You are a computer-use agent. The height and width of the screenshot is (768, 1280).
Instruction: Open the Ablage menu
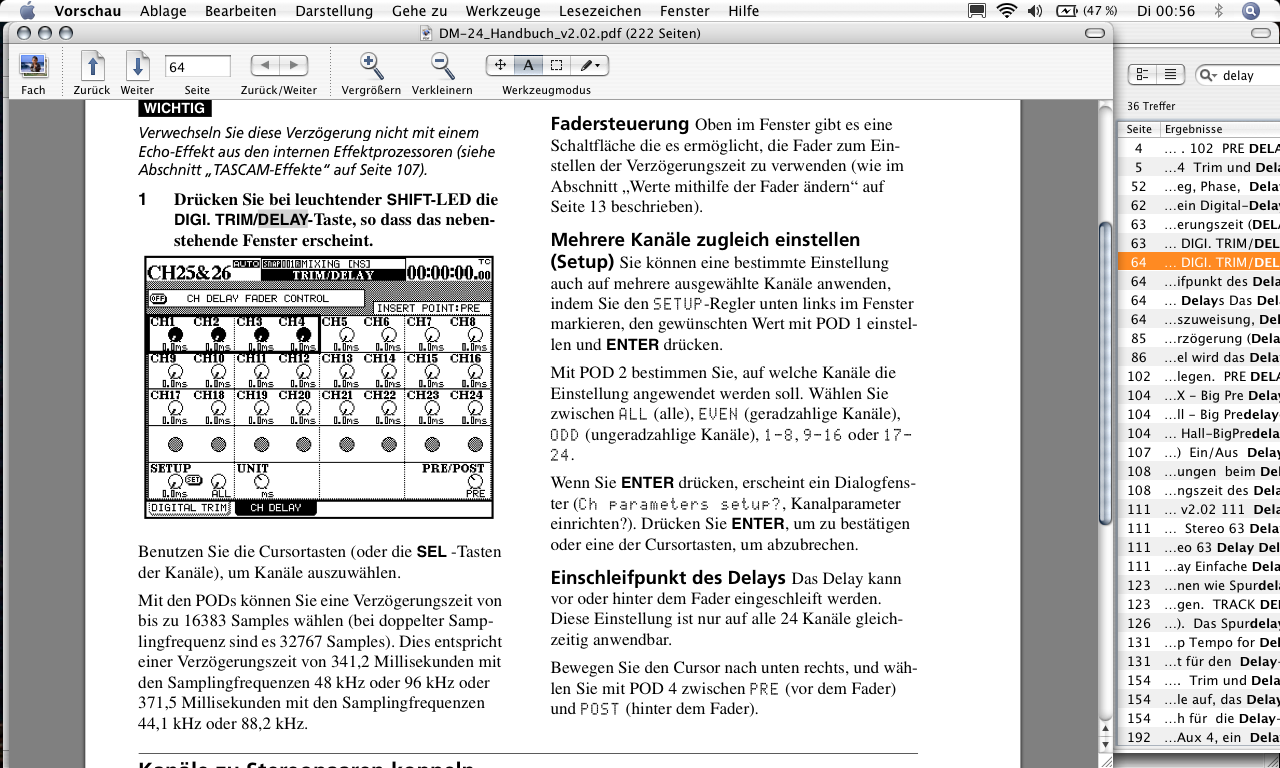tap(163, 11)
